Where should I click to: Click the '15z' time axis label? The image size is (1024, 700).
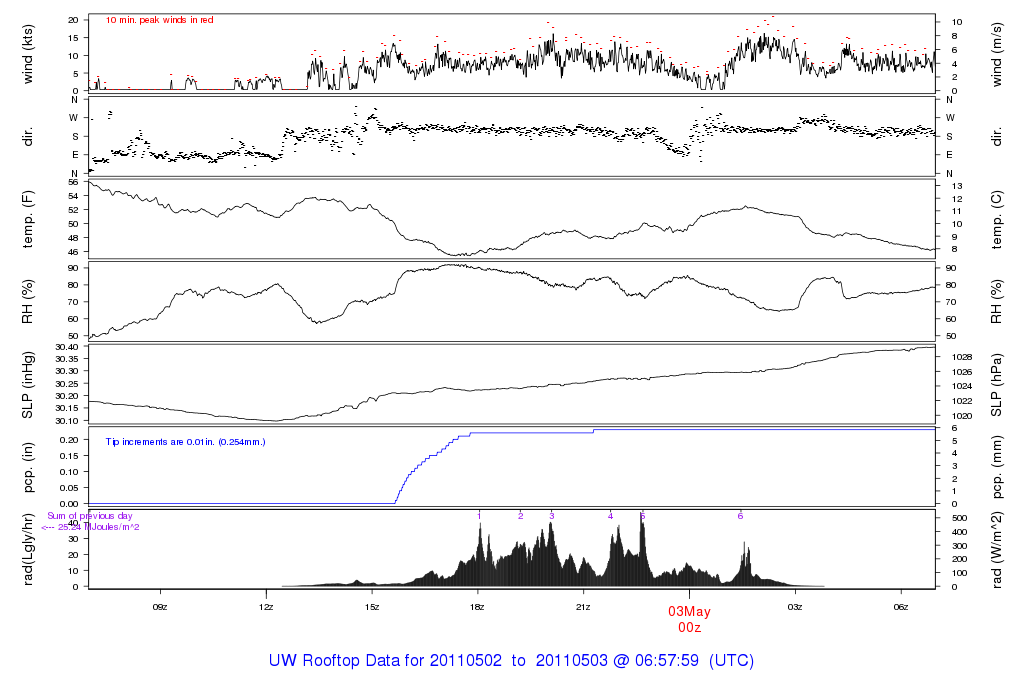coord(372,607)
